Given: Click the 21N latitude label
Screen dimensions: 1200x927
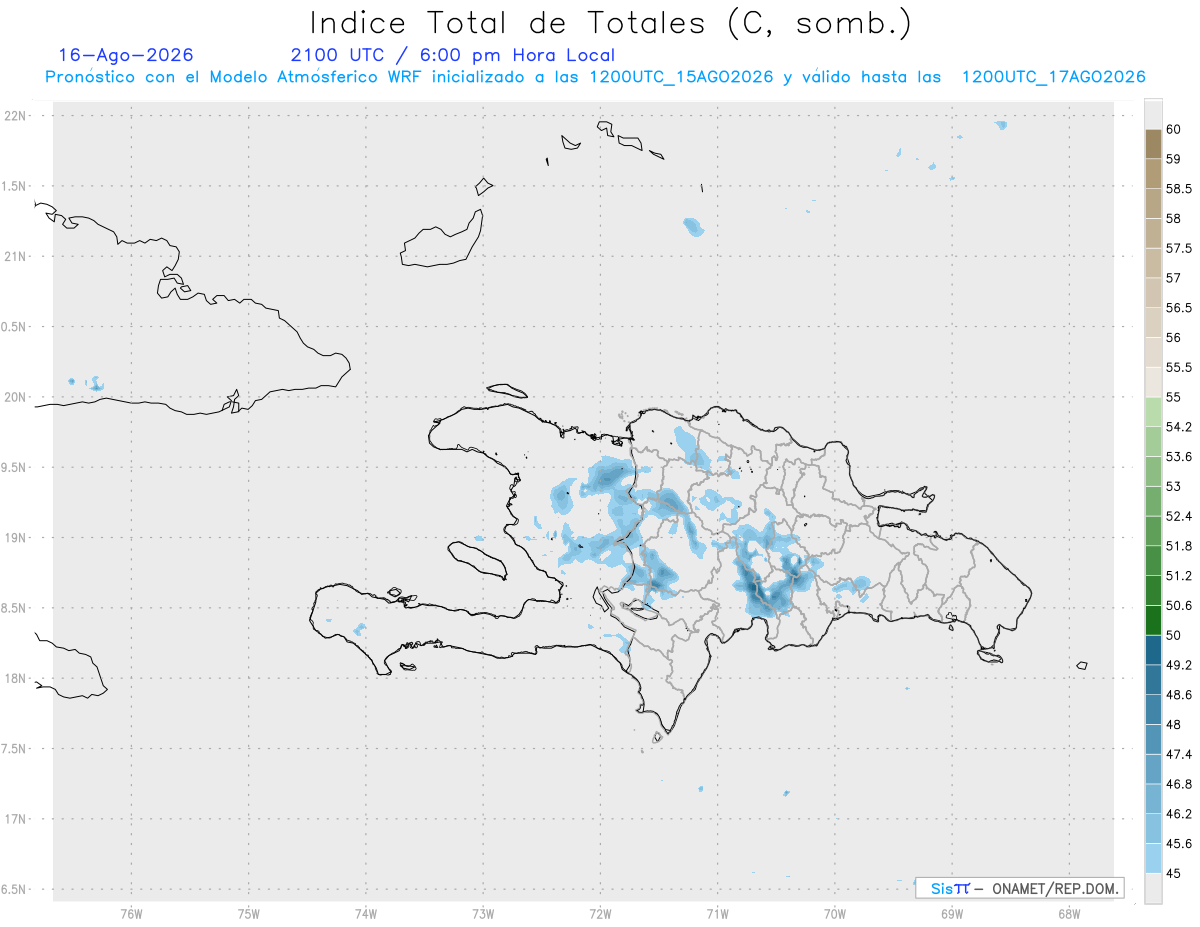Looking at the screenshot, I should point(17,256).
